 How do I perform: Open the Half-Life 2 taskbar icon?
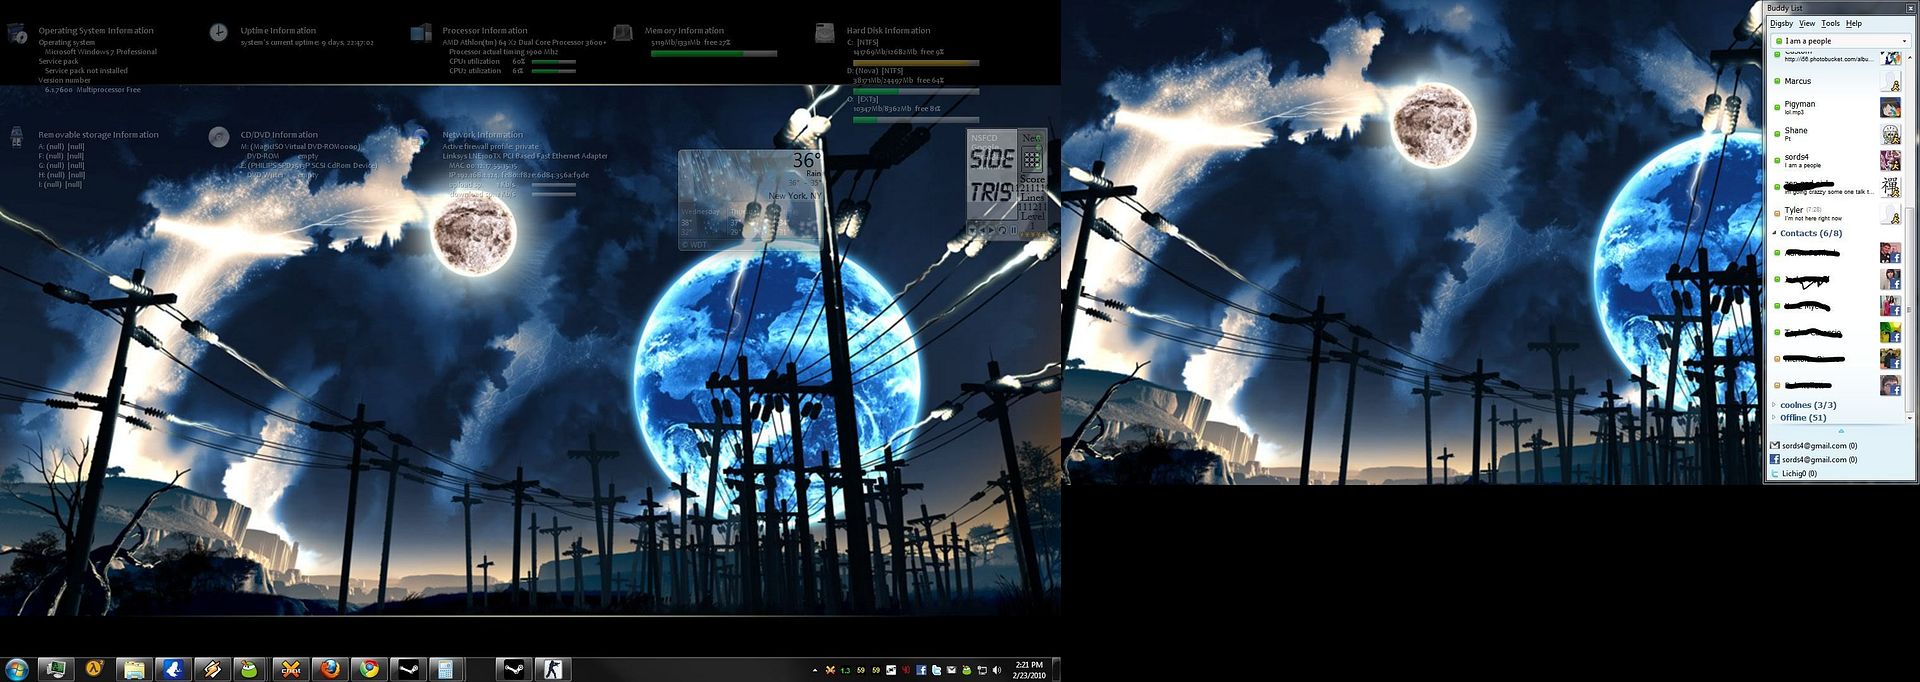(94, 669)
